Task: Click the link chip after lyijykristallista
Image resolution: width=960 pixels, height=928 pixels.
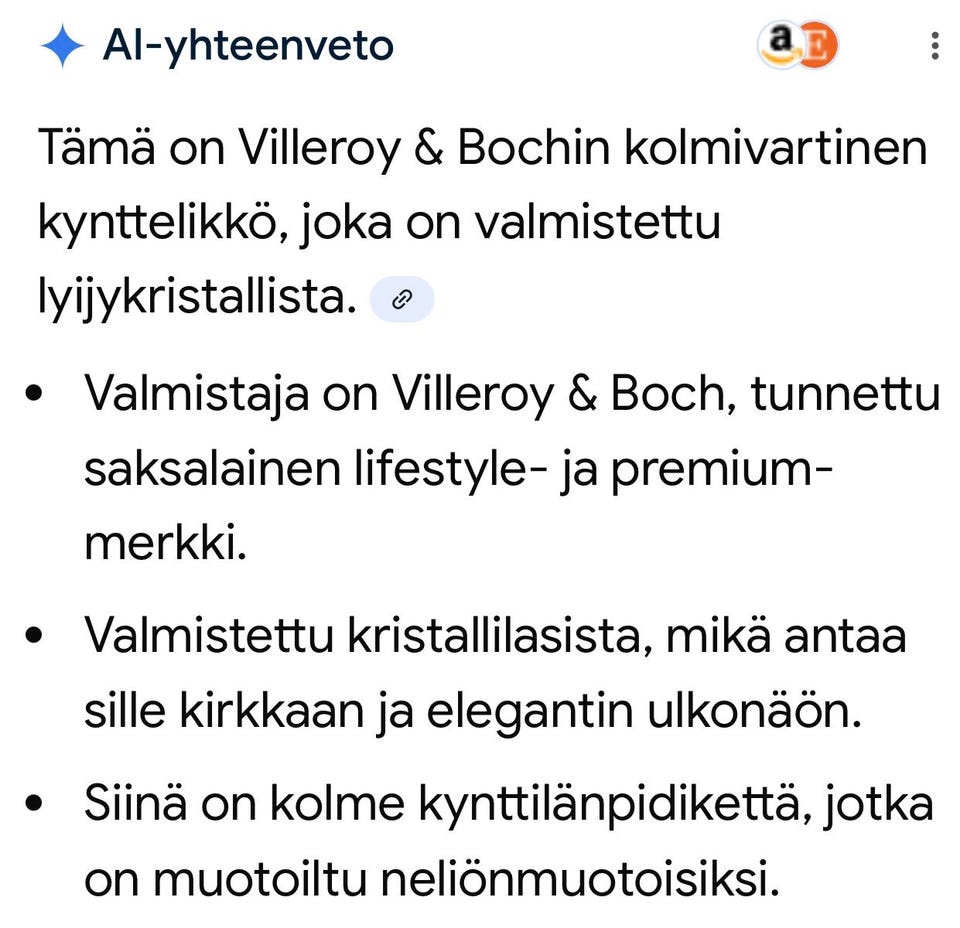Action: (x=402, y=298)
